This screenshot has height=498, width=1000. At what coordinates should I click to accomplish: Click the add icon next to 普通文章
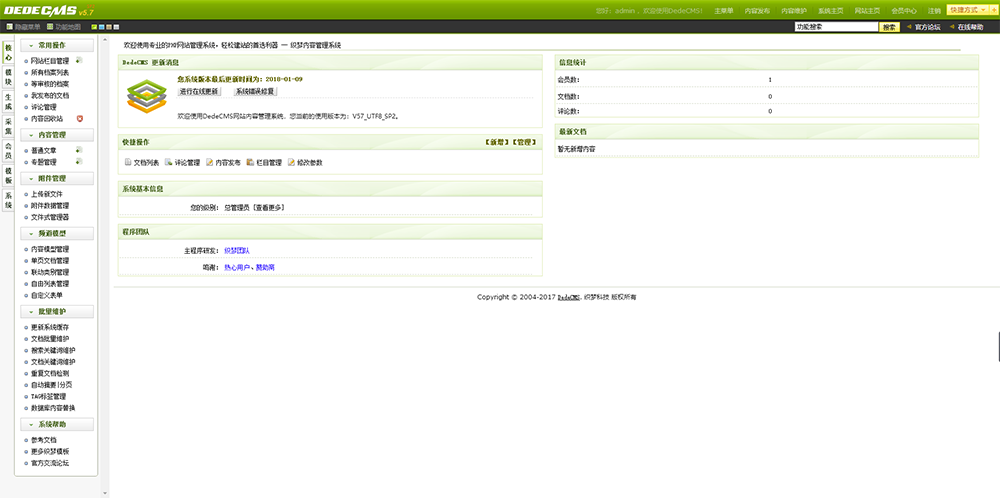click(x=79, y=150)
